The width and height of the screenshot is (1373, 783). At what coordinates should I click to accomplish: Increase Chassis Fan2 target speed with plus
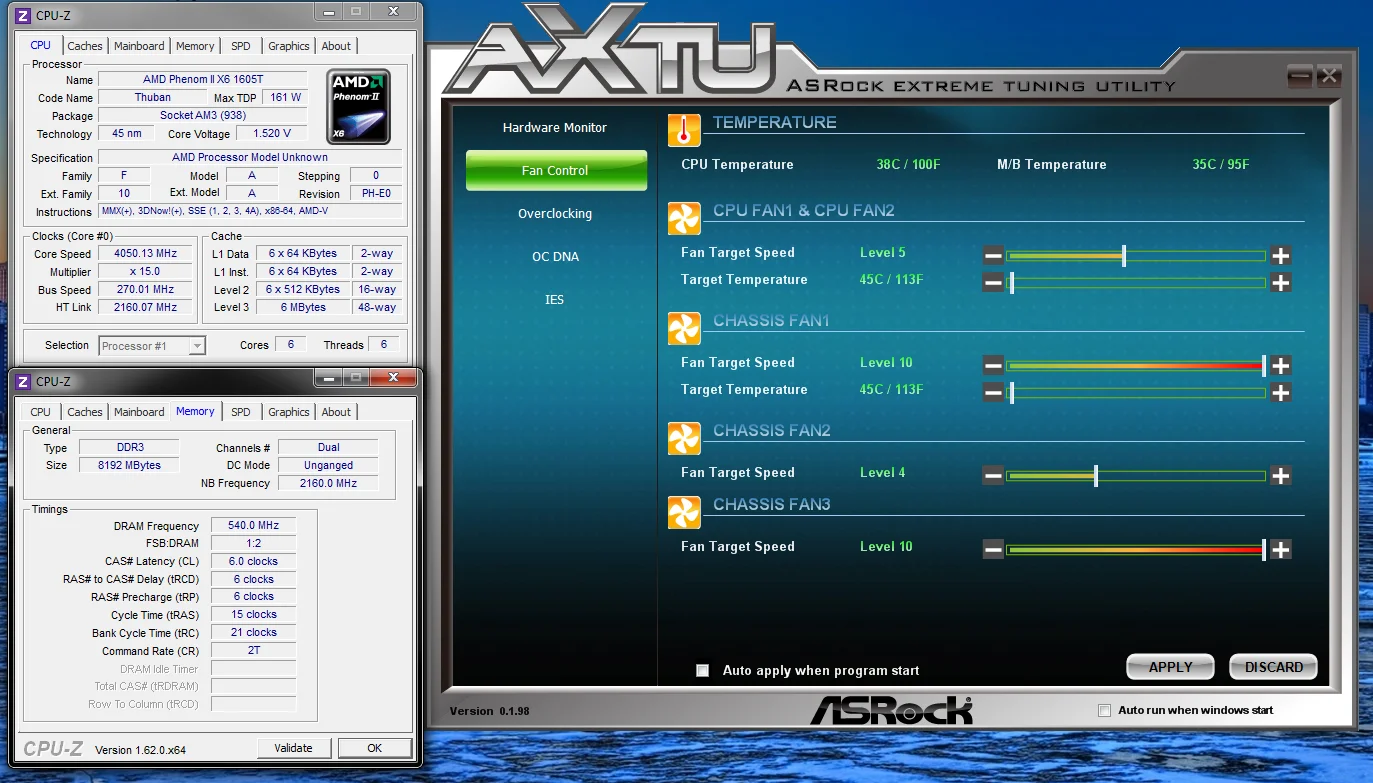1281,476
